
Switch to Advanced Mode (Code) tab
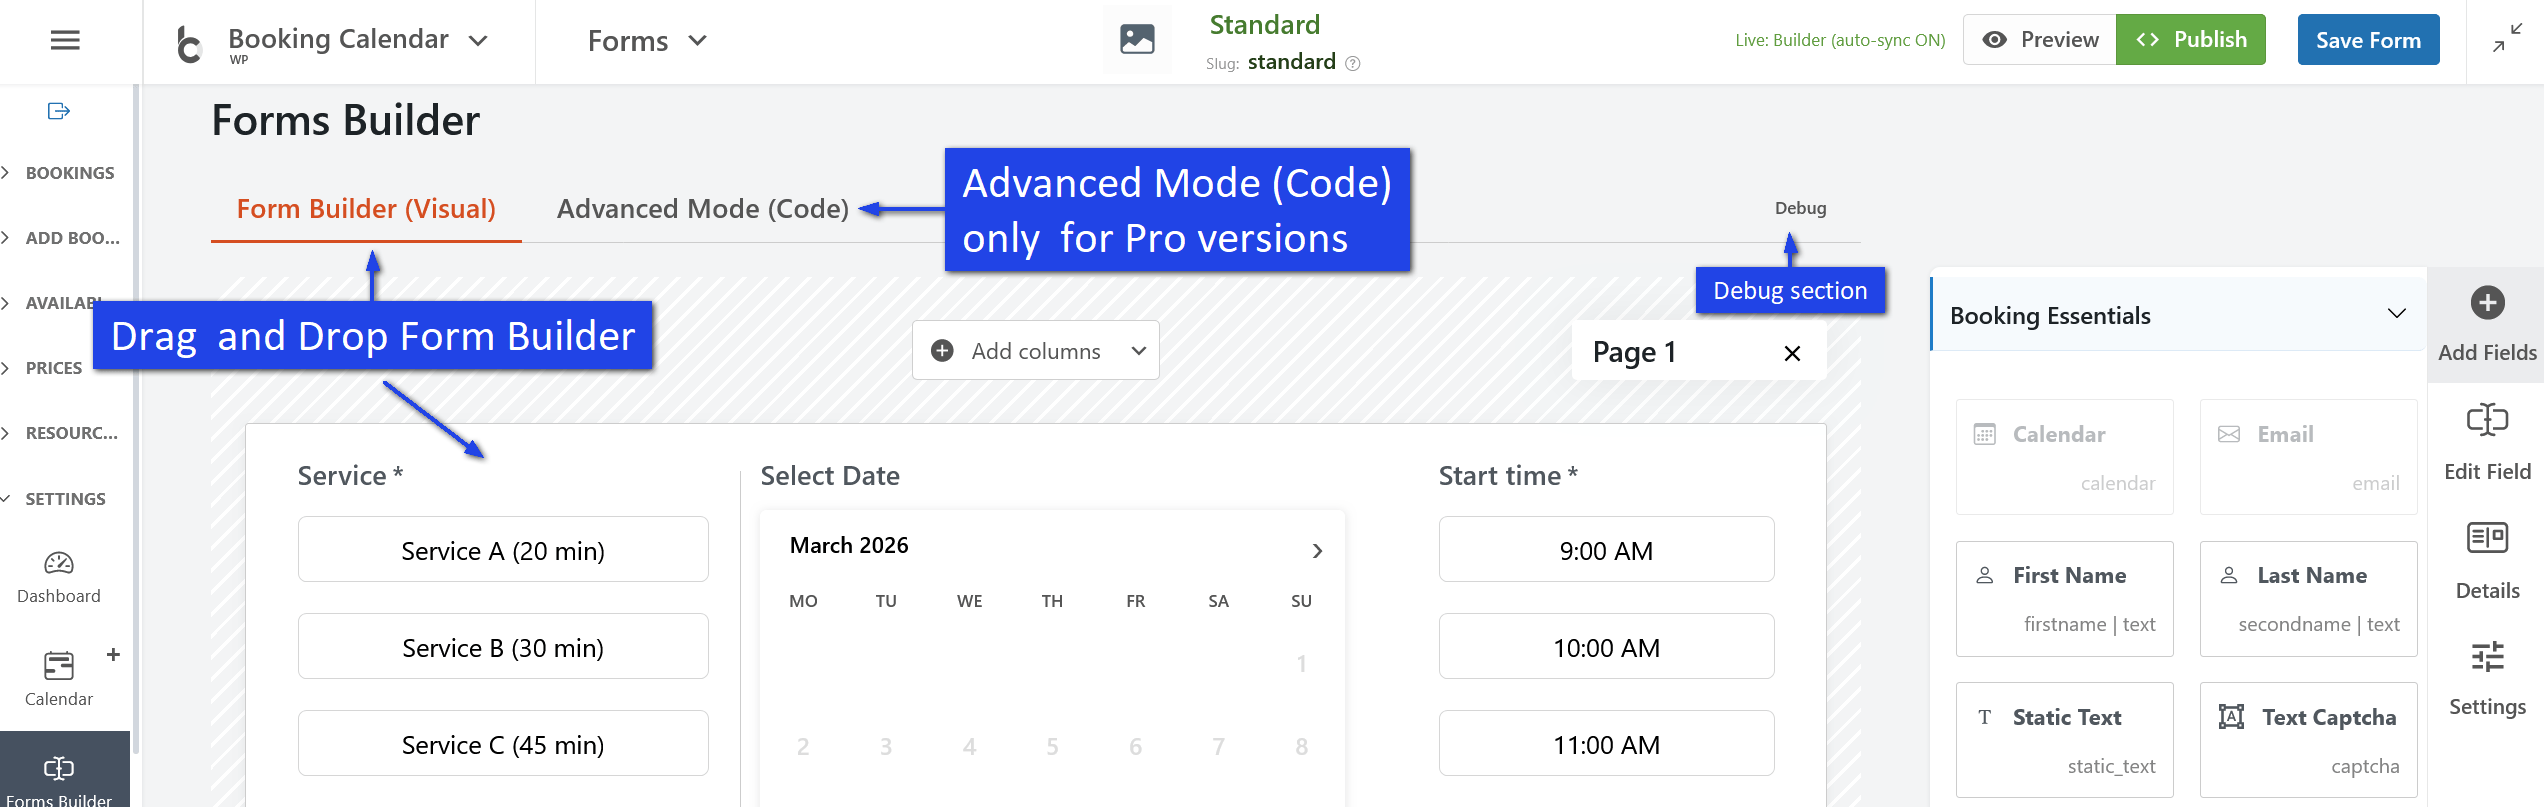(x=702, y=209)
